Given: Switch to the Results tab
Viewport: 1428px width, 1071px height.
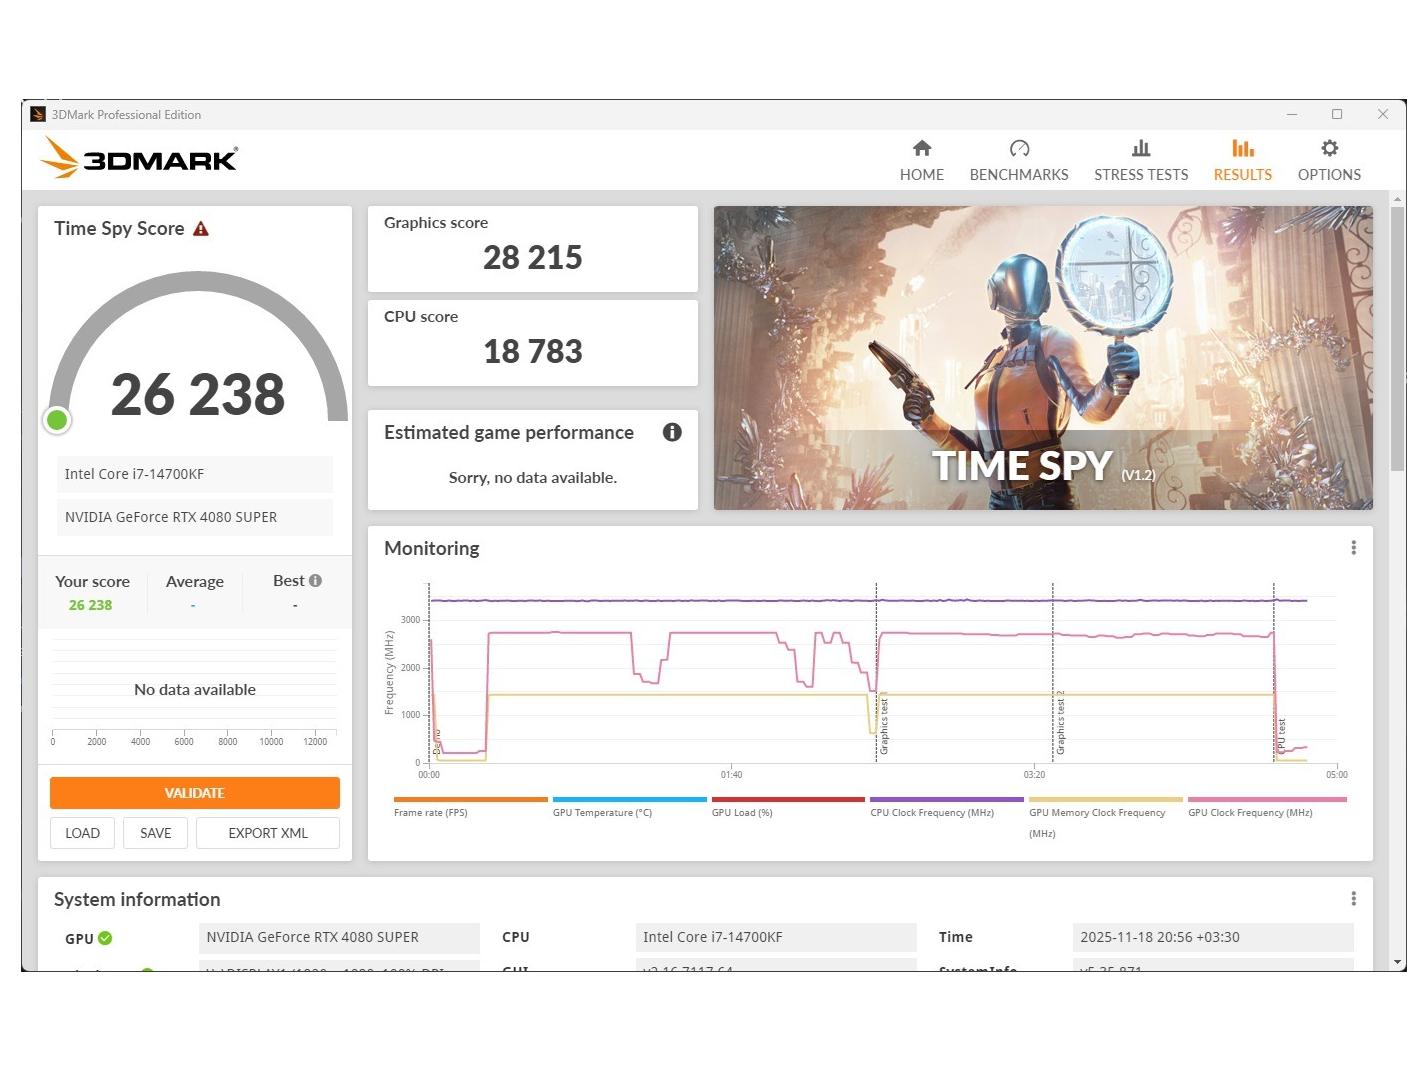Looking at the screenshot, I should pos(1242,160).
